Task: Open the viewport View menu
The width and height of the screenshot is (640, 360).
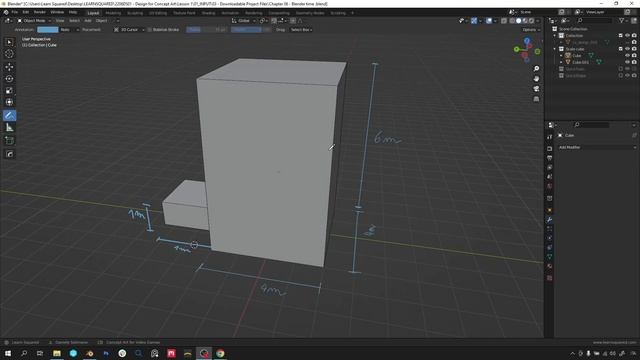Action: click(60, 21)
